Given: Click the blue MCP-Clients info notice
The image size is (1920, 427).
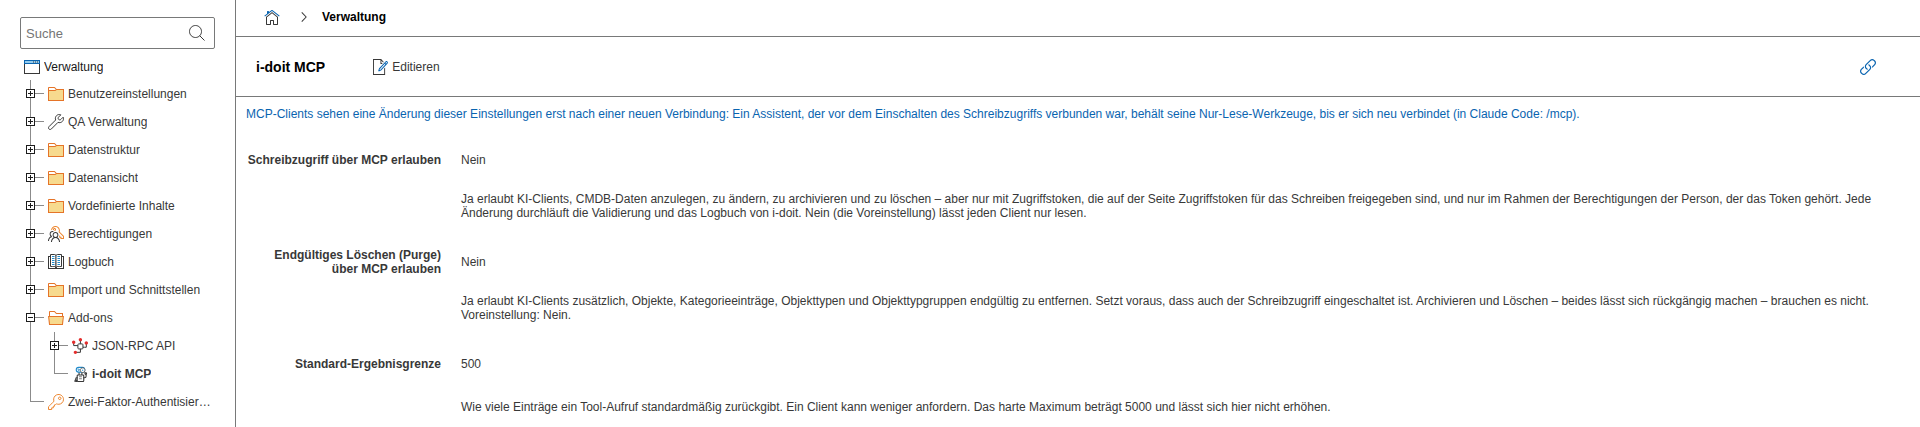Looking at the screenshot, I should (912, 114).
